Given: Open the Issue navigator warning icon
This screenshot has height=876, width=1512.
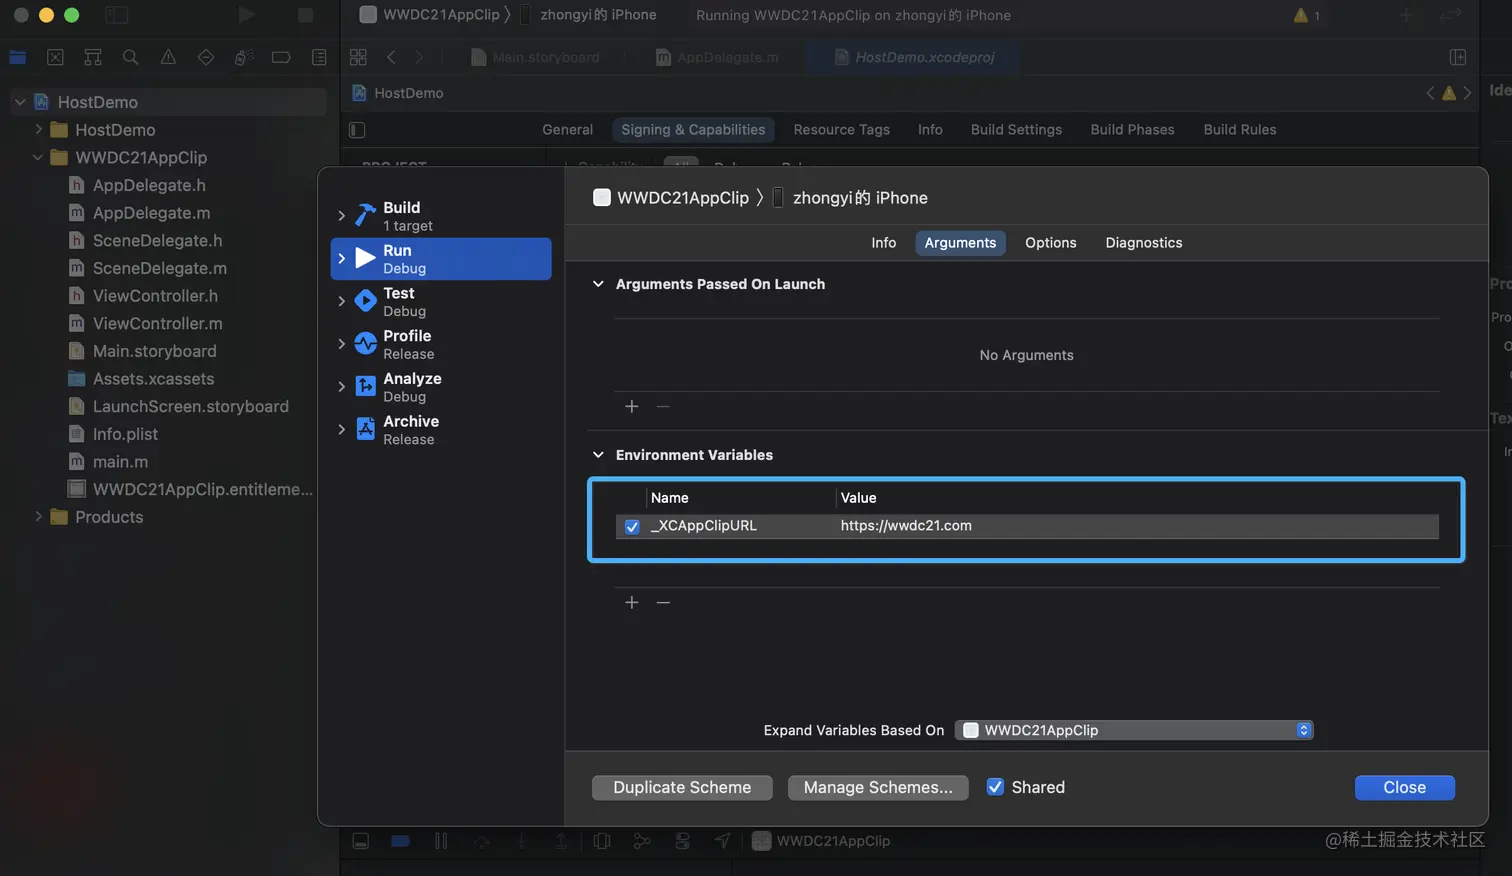Looking at the screenshot, I should pos(168,57).
